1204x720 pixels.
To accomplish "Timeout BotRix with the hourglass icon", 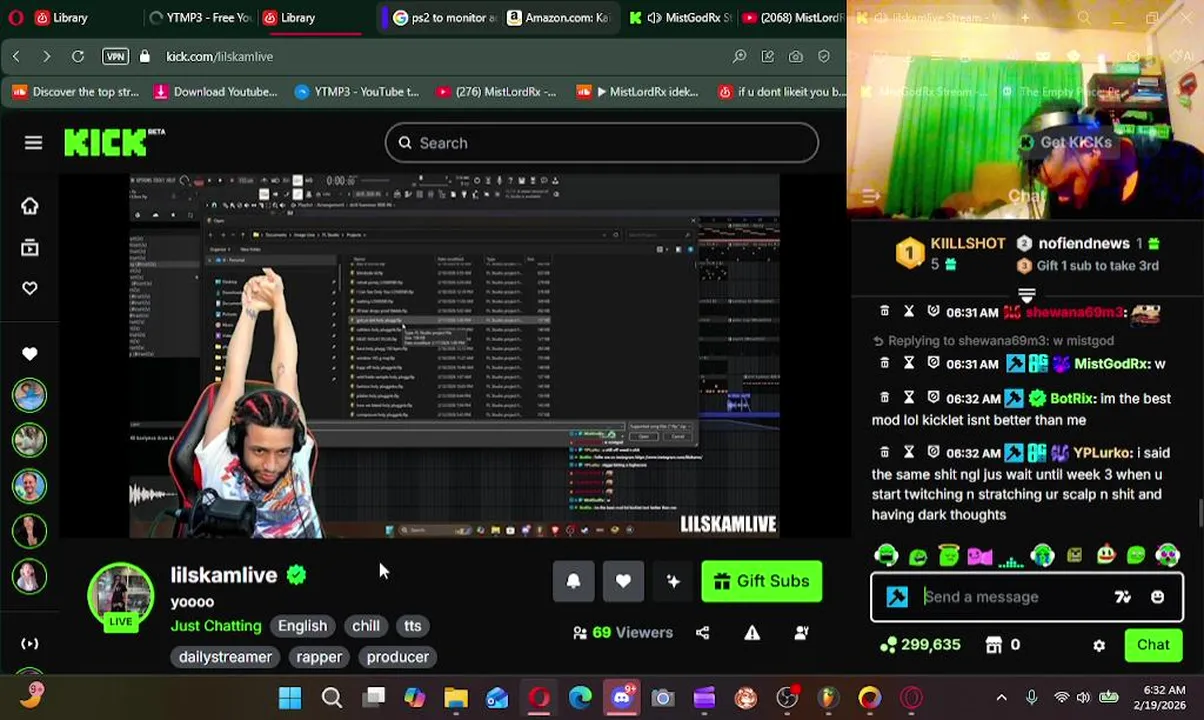I will coord(908,398).
